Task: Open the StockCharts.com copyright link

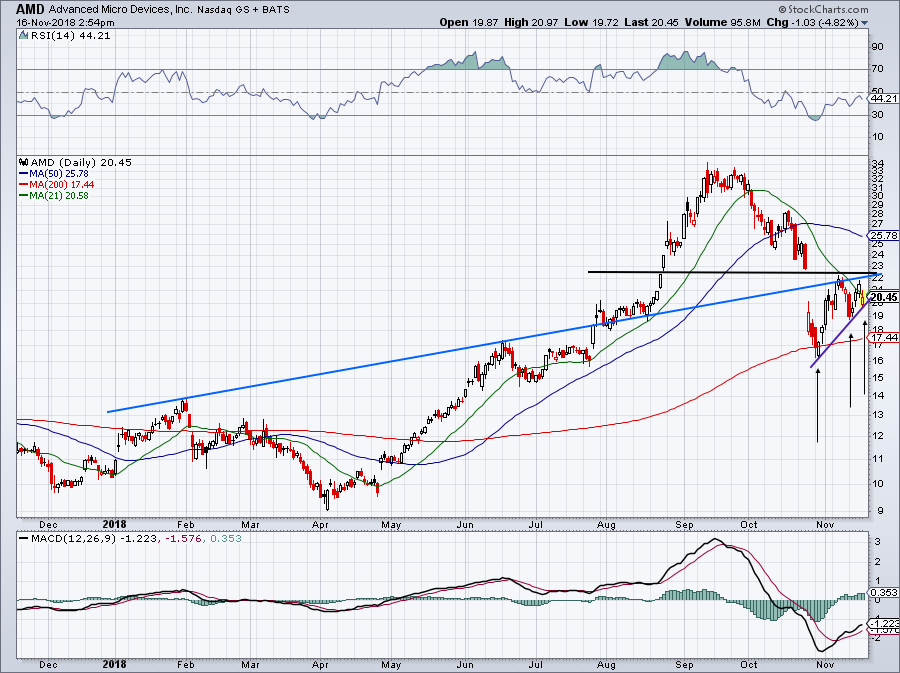Action: tap(824, 9)
